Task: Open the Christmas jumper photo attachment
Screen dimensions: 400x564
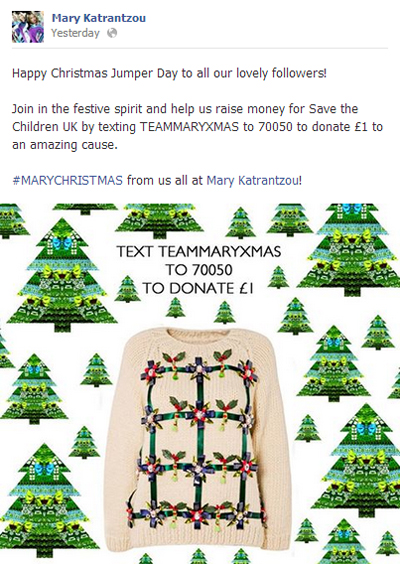Action: point(200,383)
